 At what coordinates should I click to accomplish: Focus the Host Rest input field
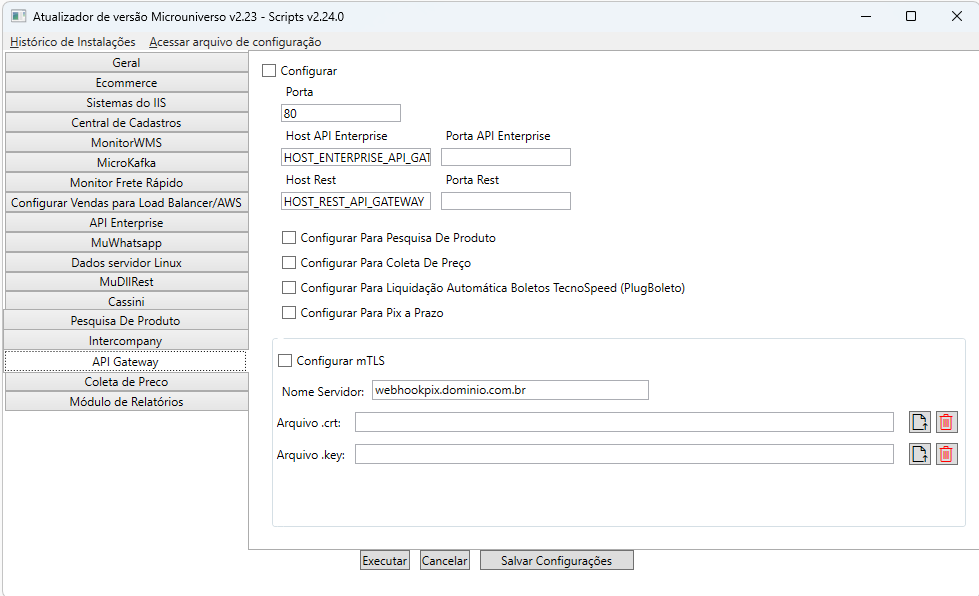tap(356, 201)
